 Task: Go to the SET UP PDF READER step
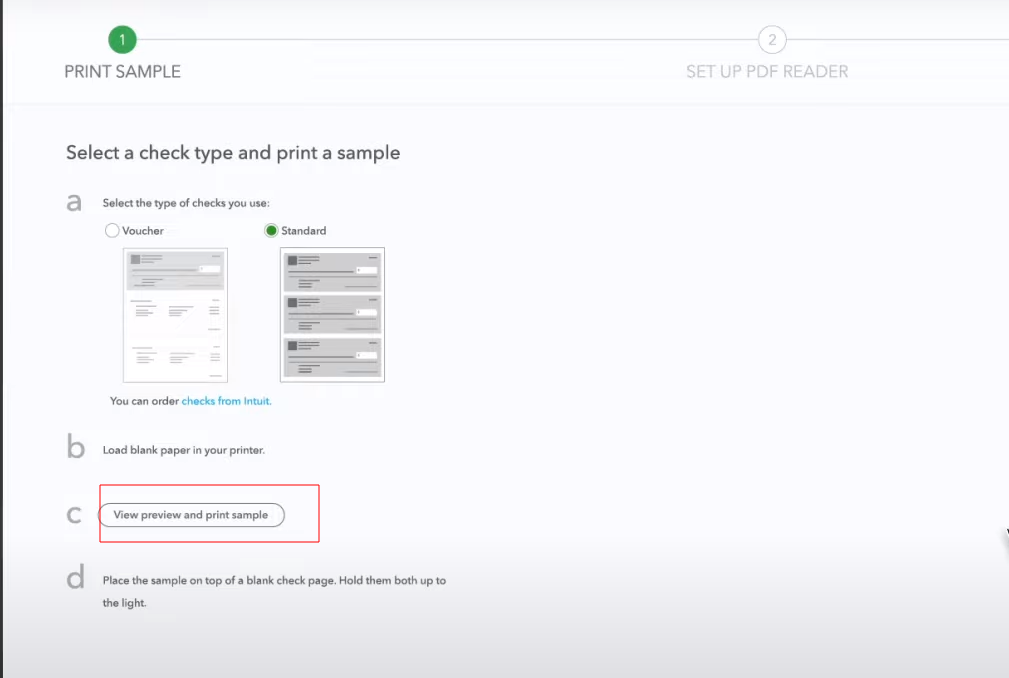point(767,71)
